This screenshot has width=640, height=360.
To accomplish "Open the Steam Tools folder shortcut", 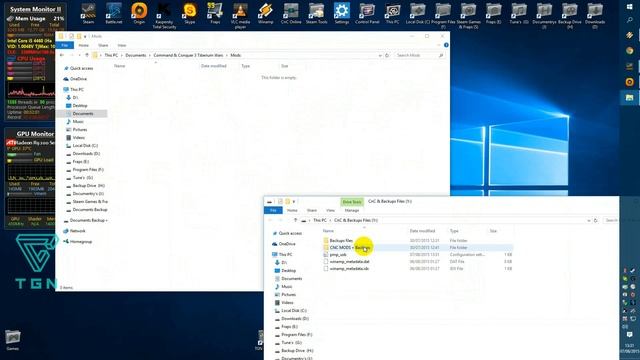I will (x=316, y=13).
